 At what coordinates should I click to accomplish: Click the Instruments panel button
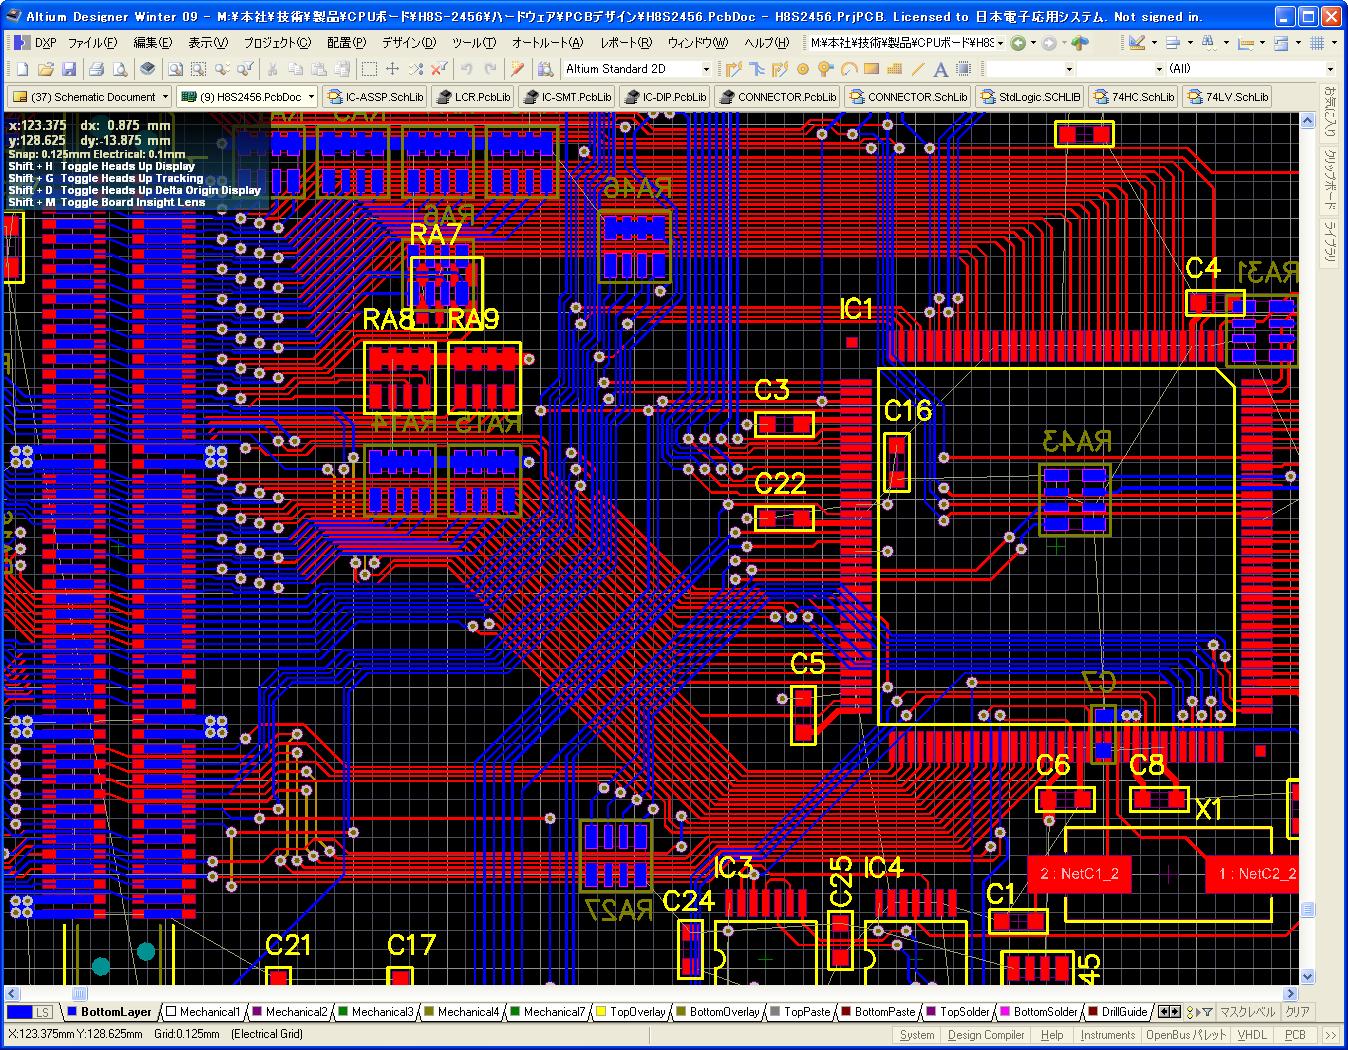(1107, 1035)
